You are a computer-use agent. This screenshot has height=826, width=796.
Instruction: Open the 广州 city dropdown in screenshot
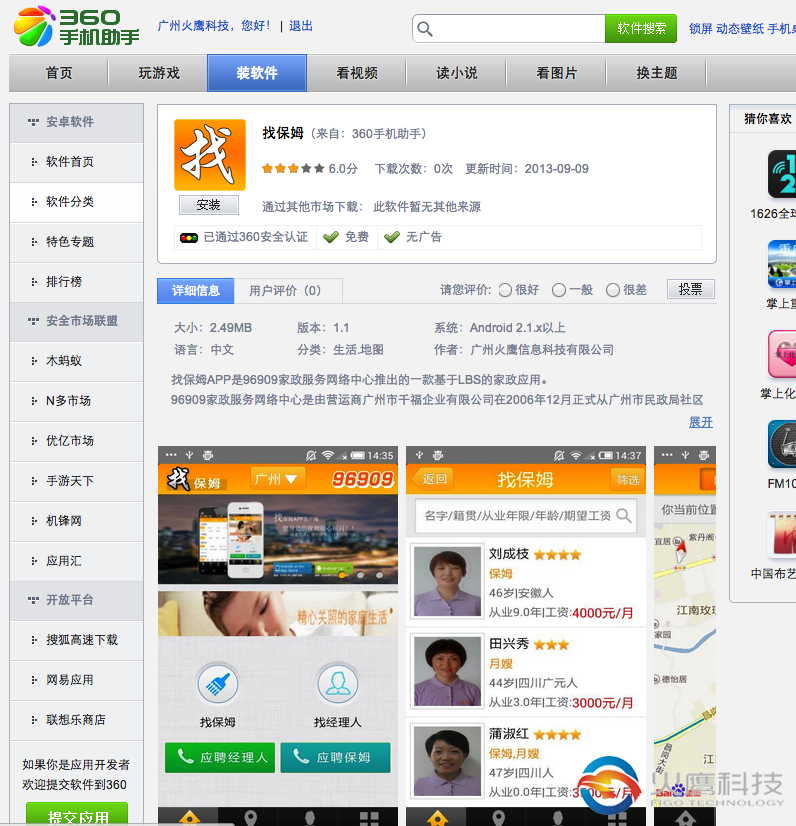tap(277, 479)
